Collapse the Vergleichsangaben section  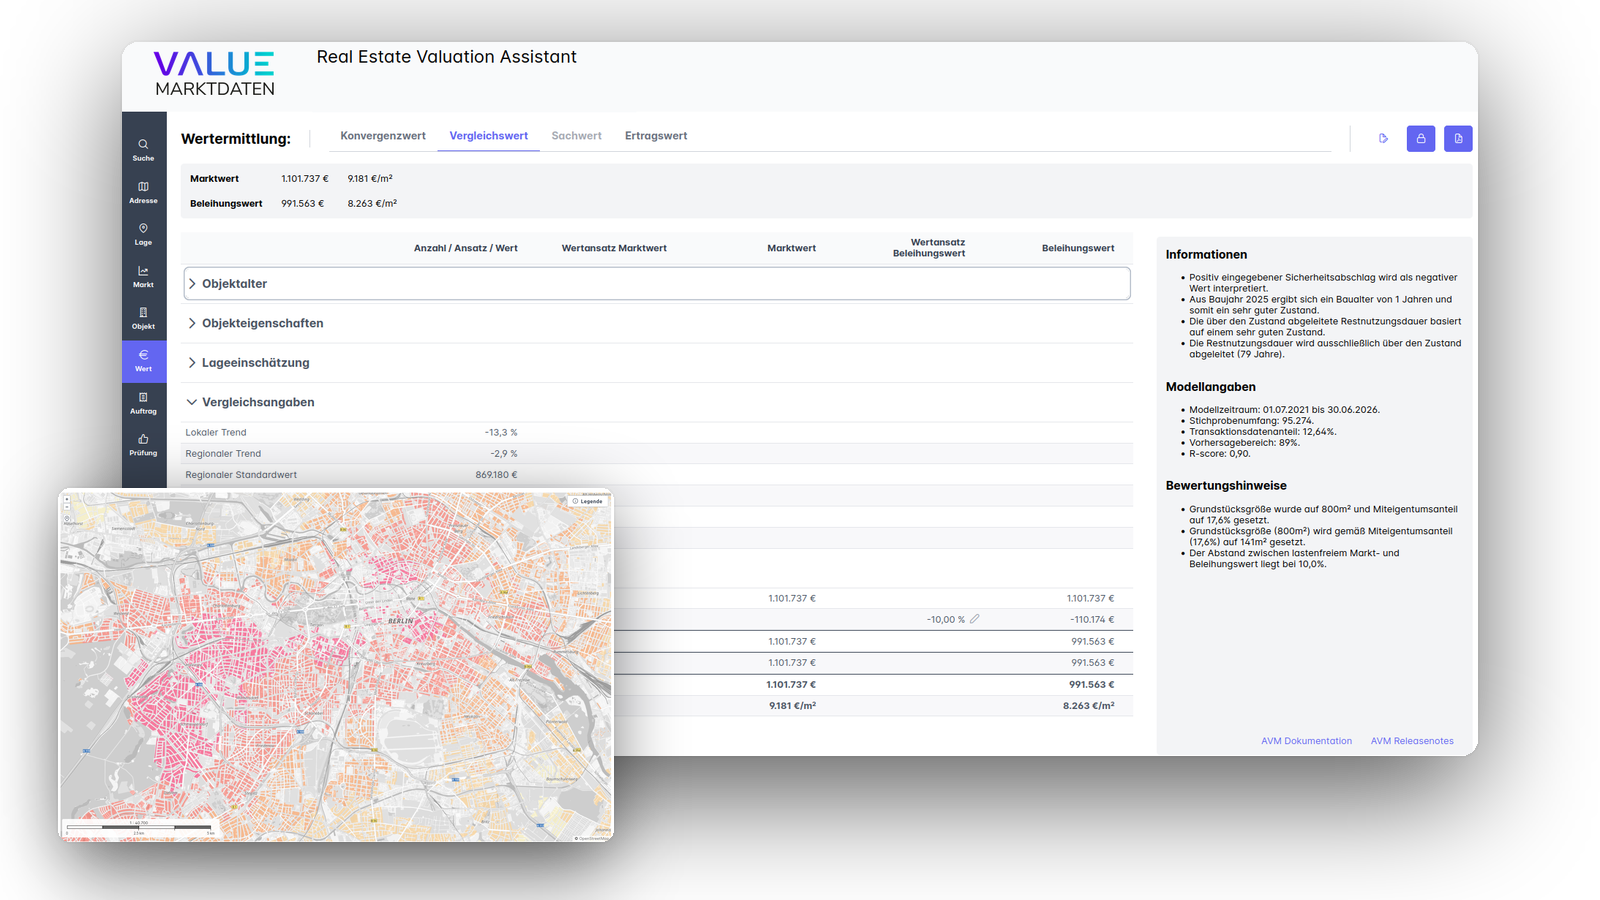657,402
